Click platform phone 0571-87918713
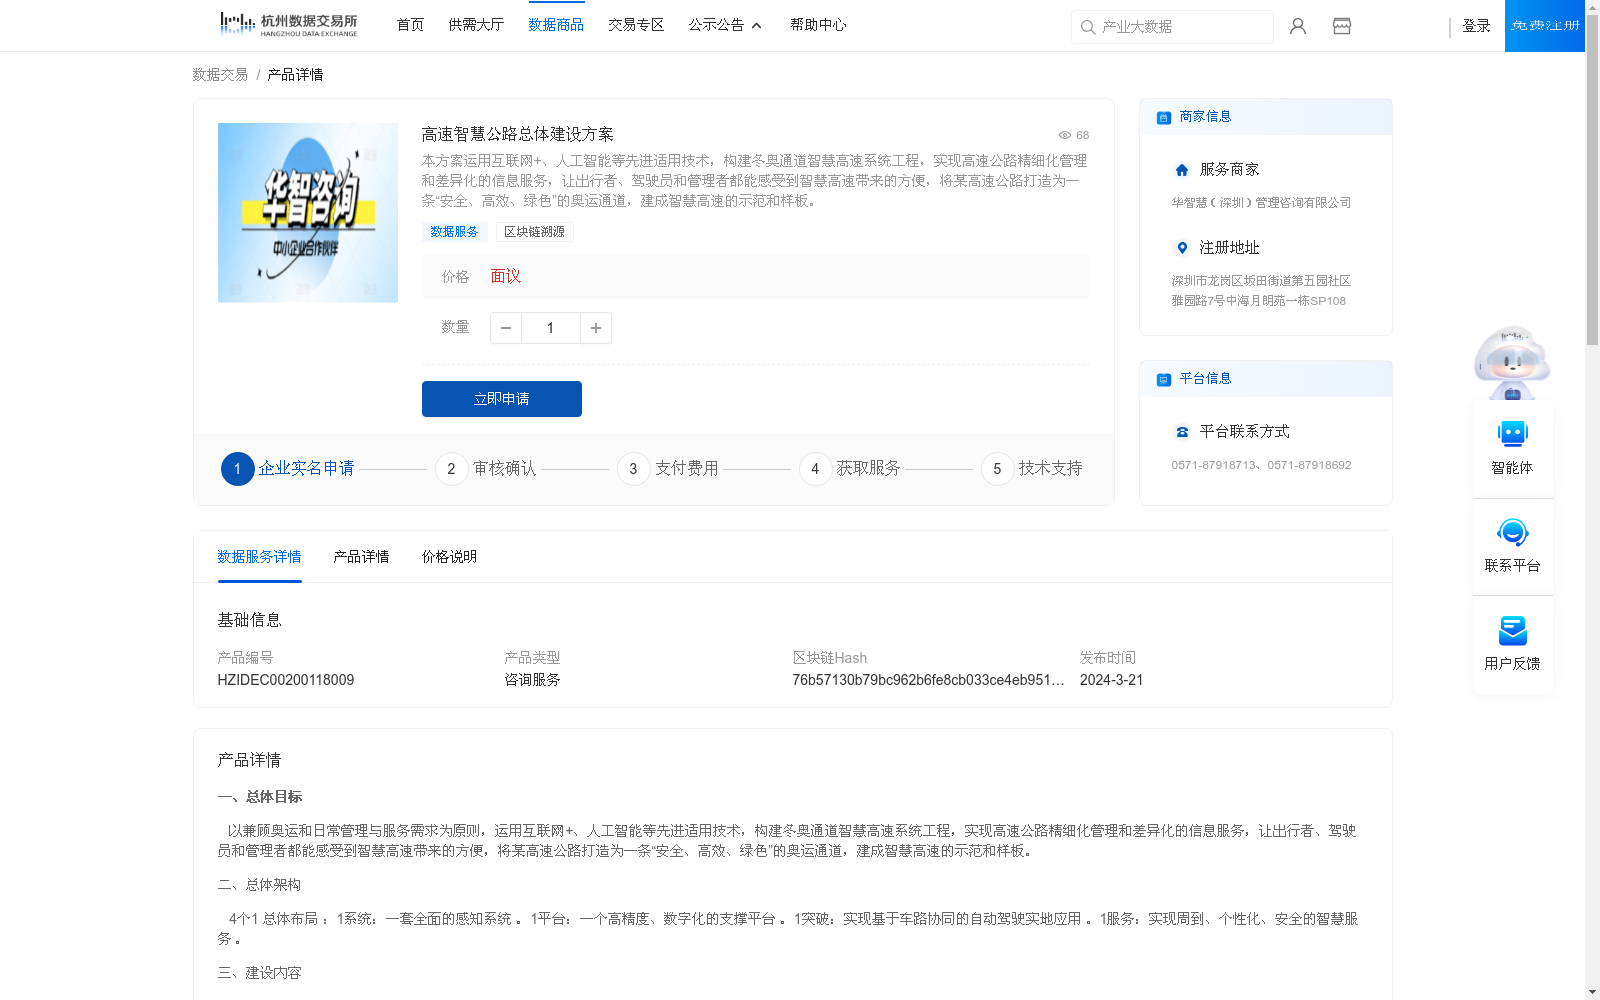The image size is (1600, 1000). (x=1213, y=465)
